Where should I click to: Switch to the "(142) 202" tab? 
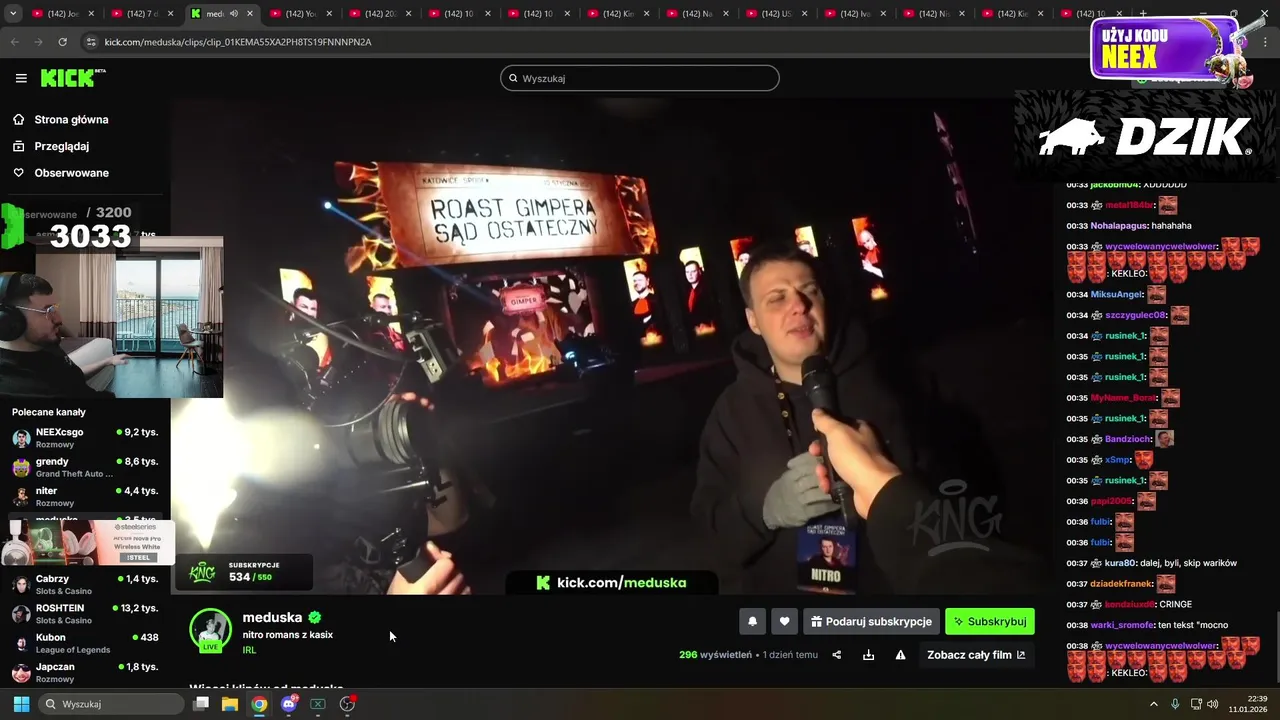380,14
